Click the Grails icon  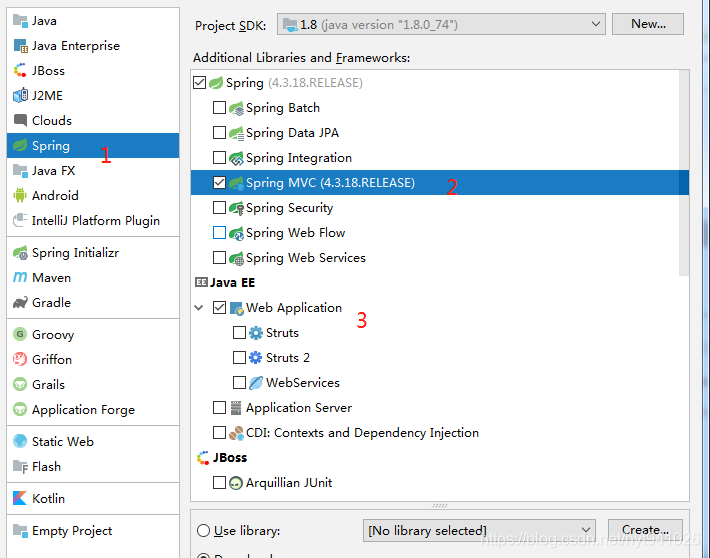point(20,385)
